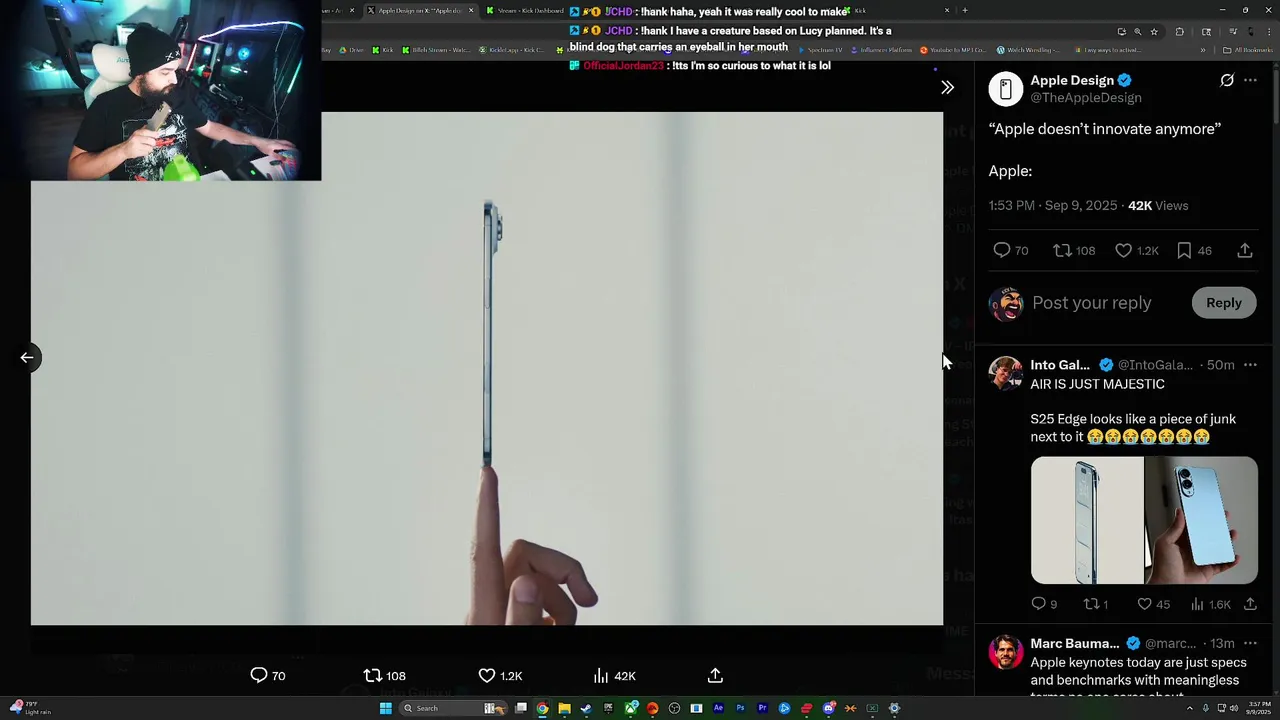Image resolution: width=1280 pixels, height=720 pixels.
Task: Open the tweet timestamp Sep 9, 2025
Action: click(1052, 205)
